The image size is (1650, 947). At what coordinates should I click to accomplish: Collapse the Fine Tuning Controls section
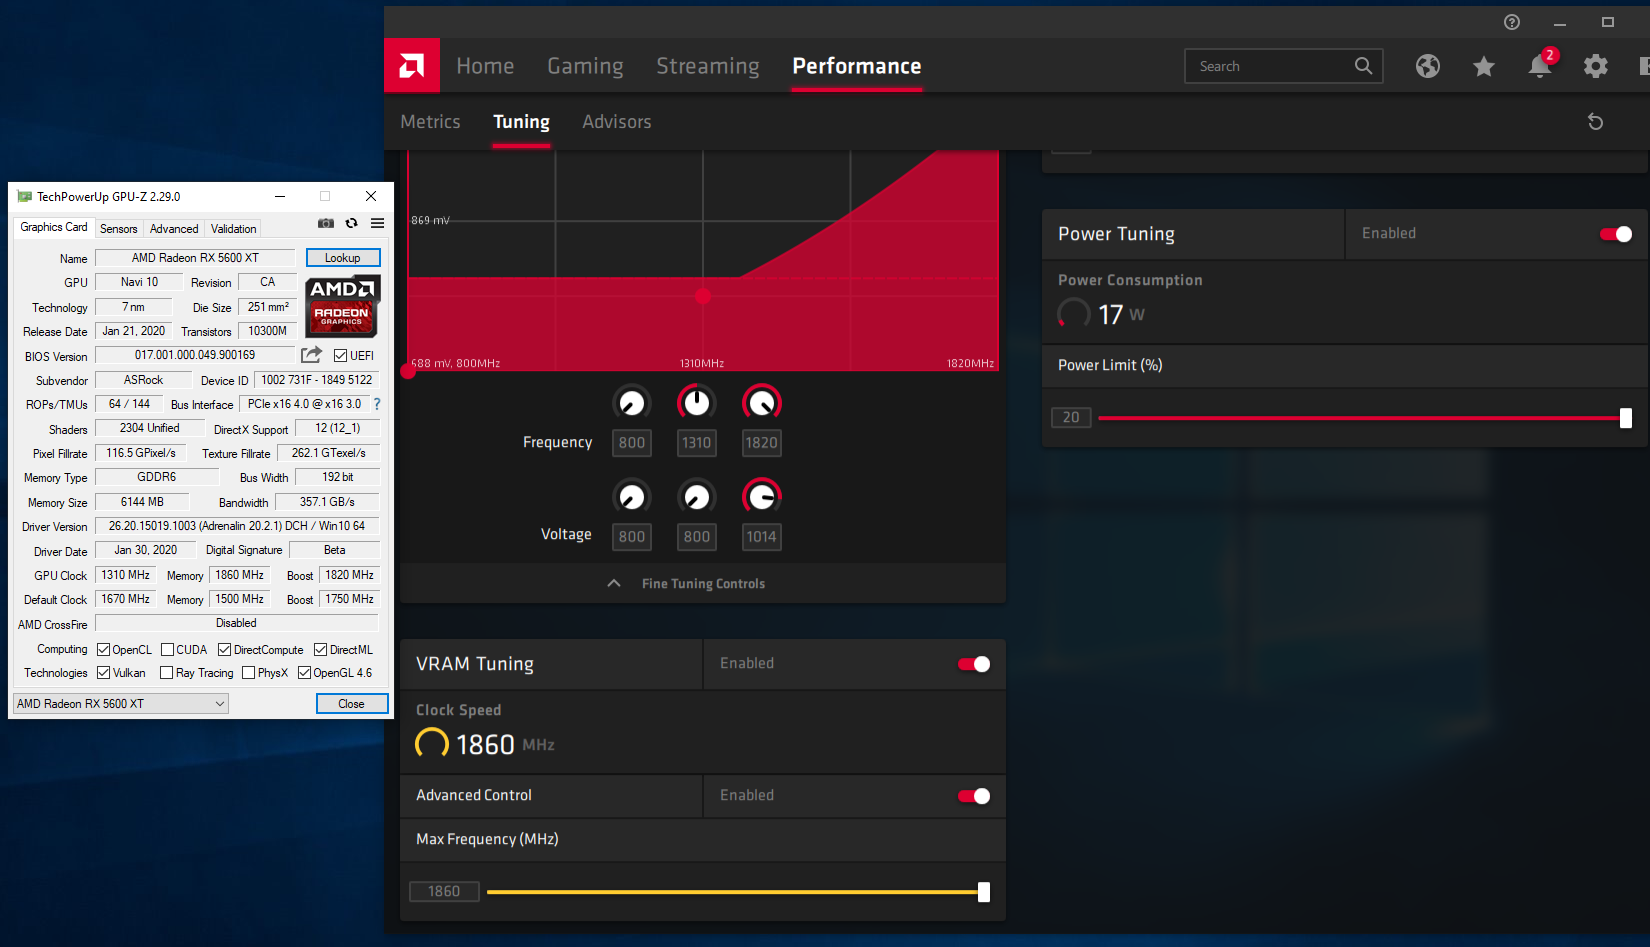tap(703, 584)
